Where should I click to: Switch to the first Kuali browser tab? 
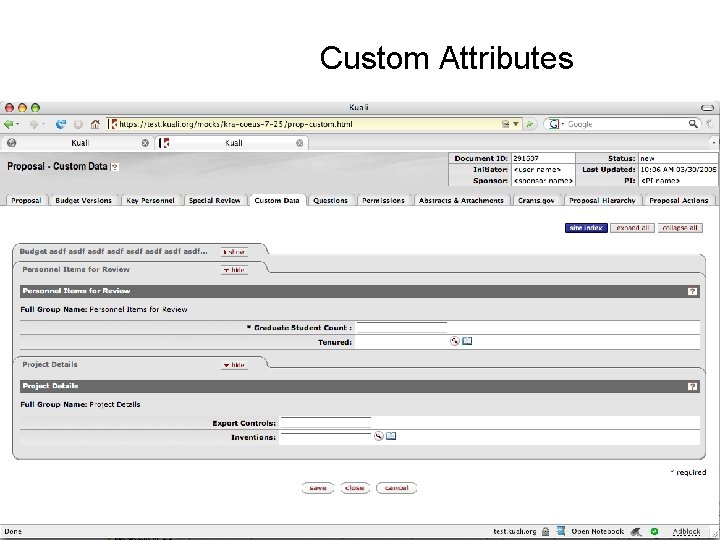80,143
